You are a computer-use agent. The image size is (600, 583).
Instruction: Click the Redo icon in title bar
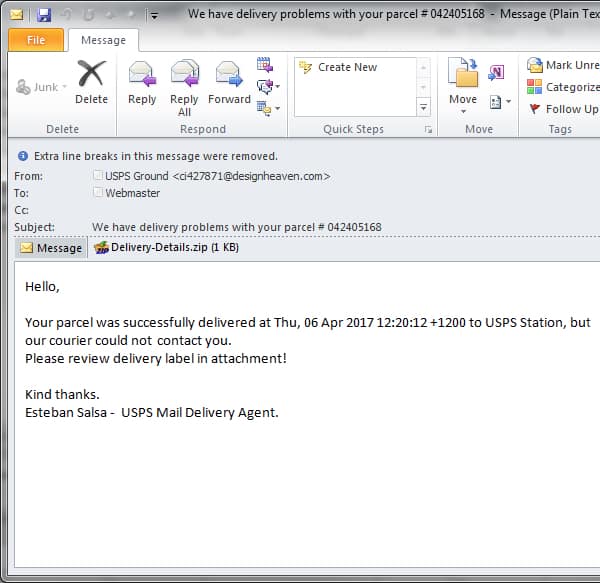pos(89,15)
